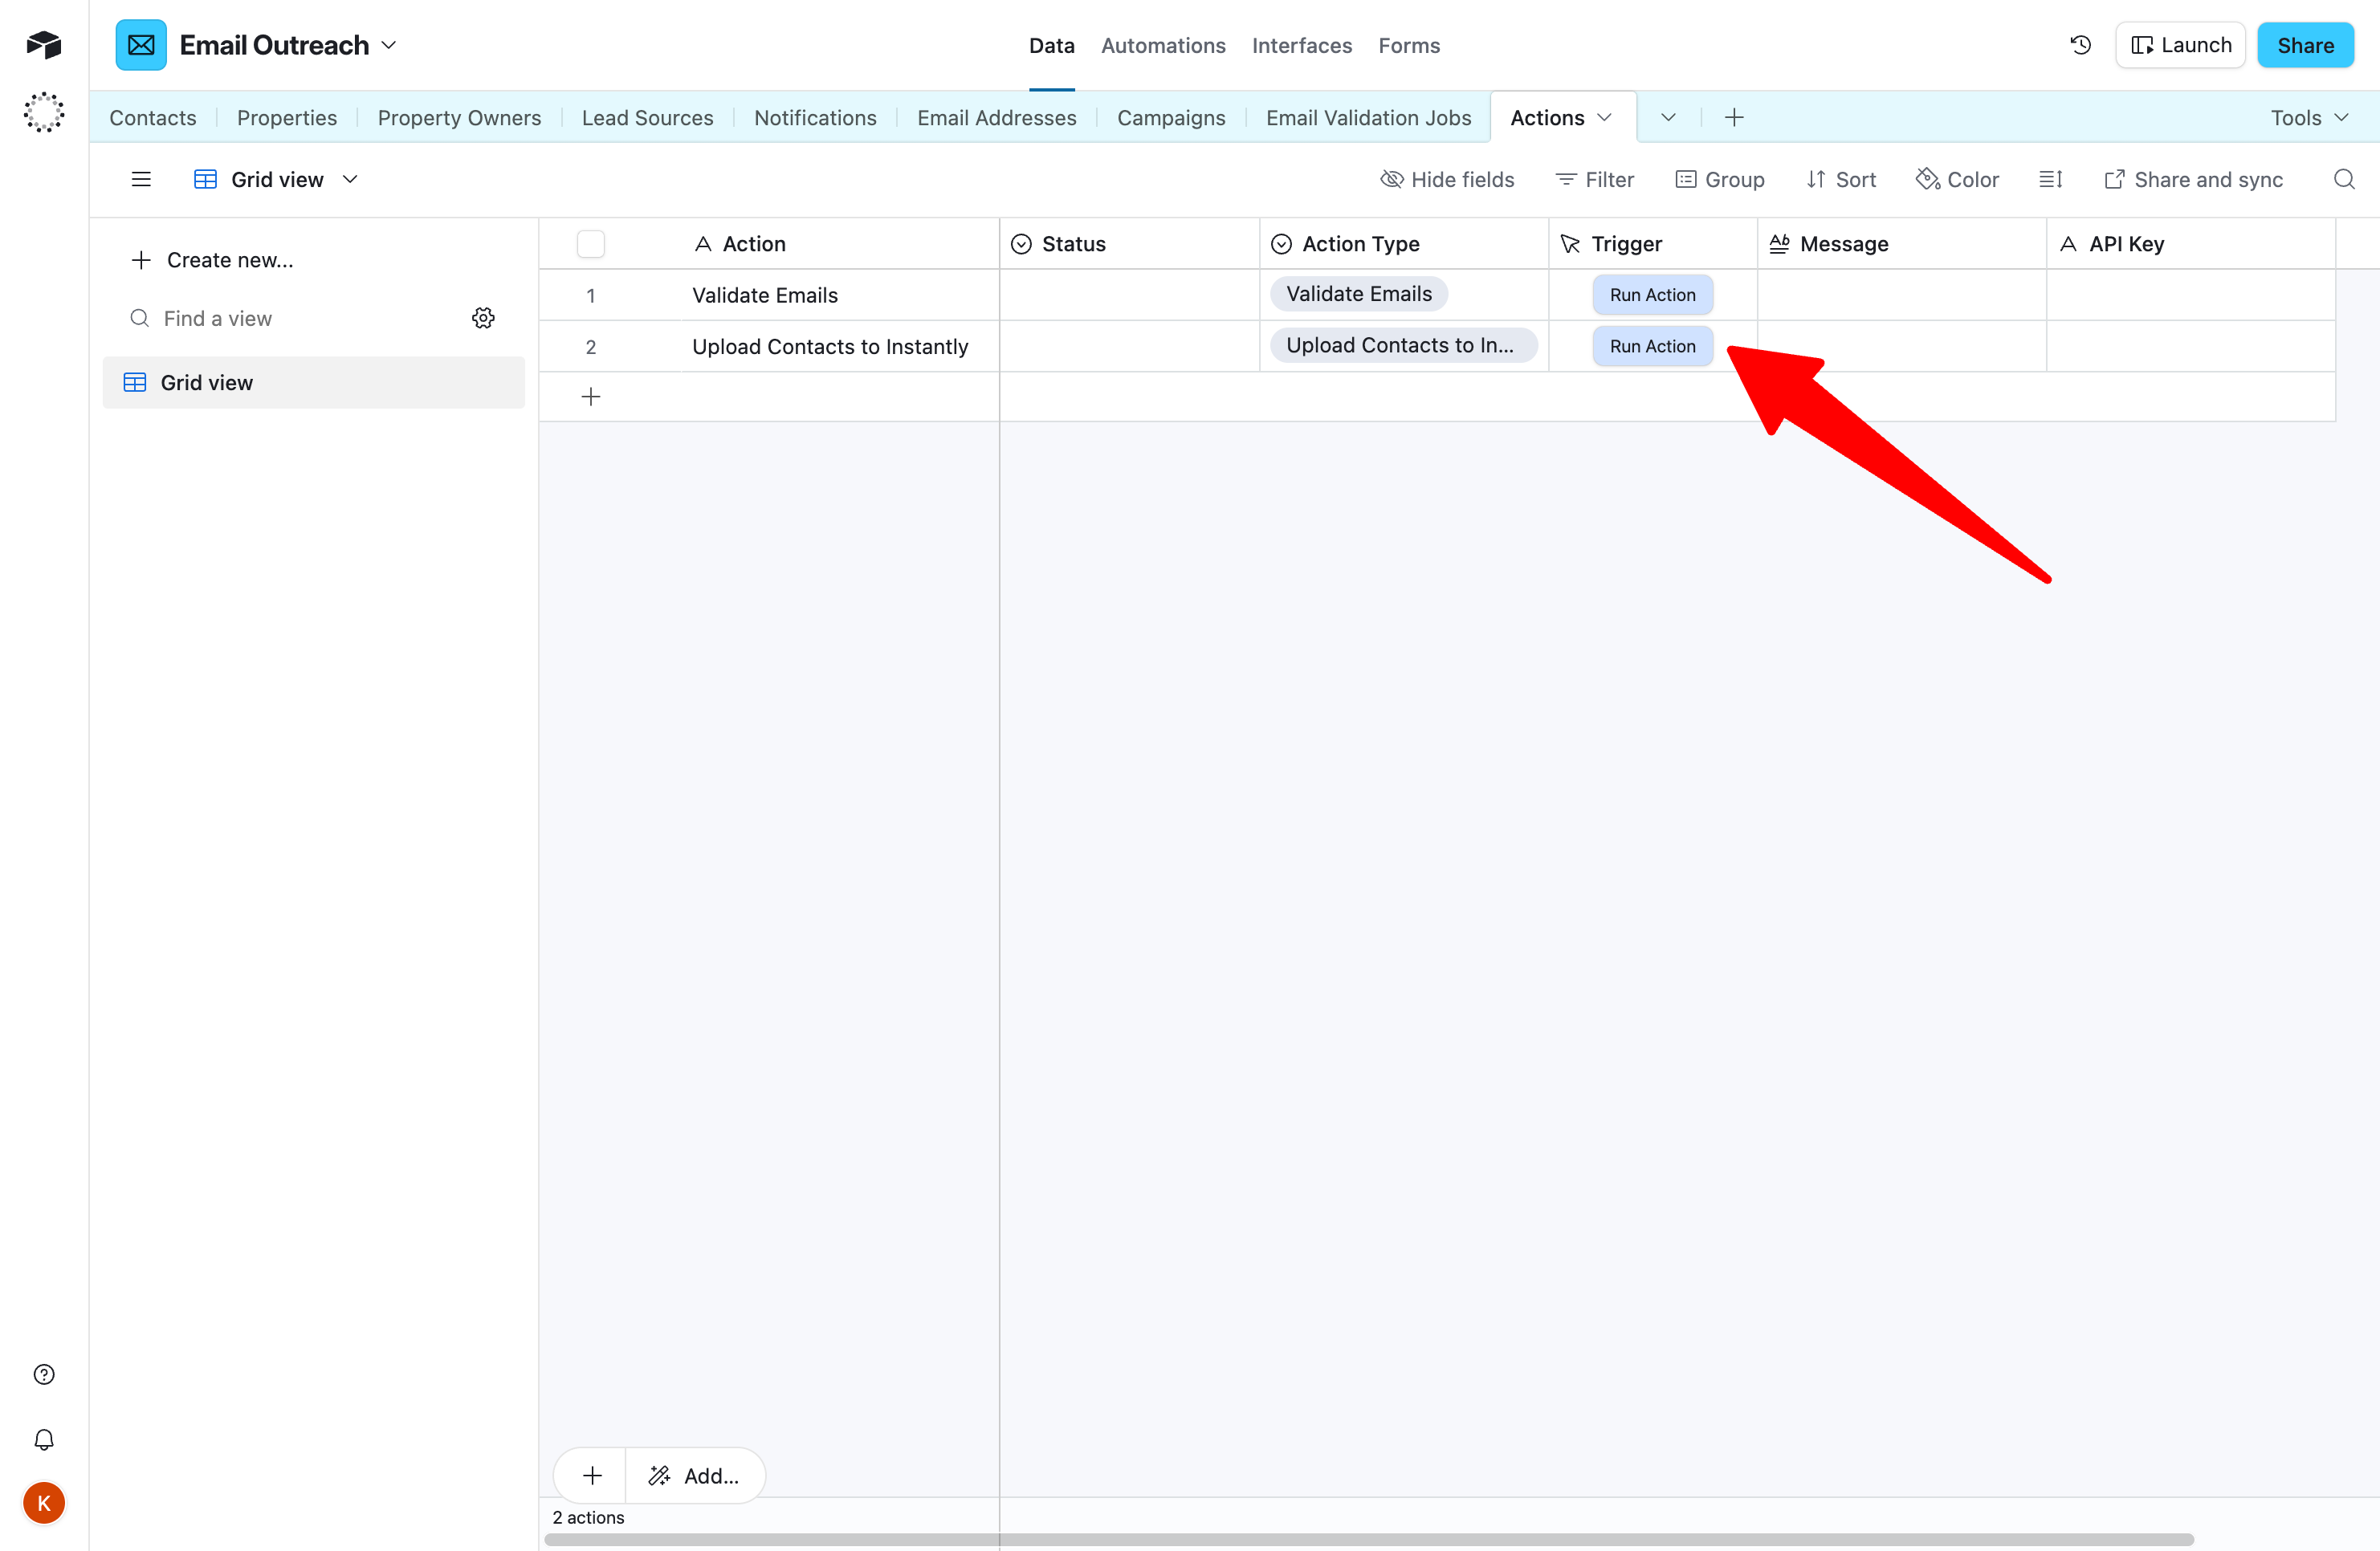The height and width of the screenshot is (1551, 2380).
Task: Open the Help question mark icon
Action: [43, 1374]
